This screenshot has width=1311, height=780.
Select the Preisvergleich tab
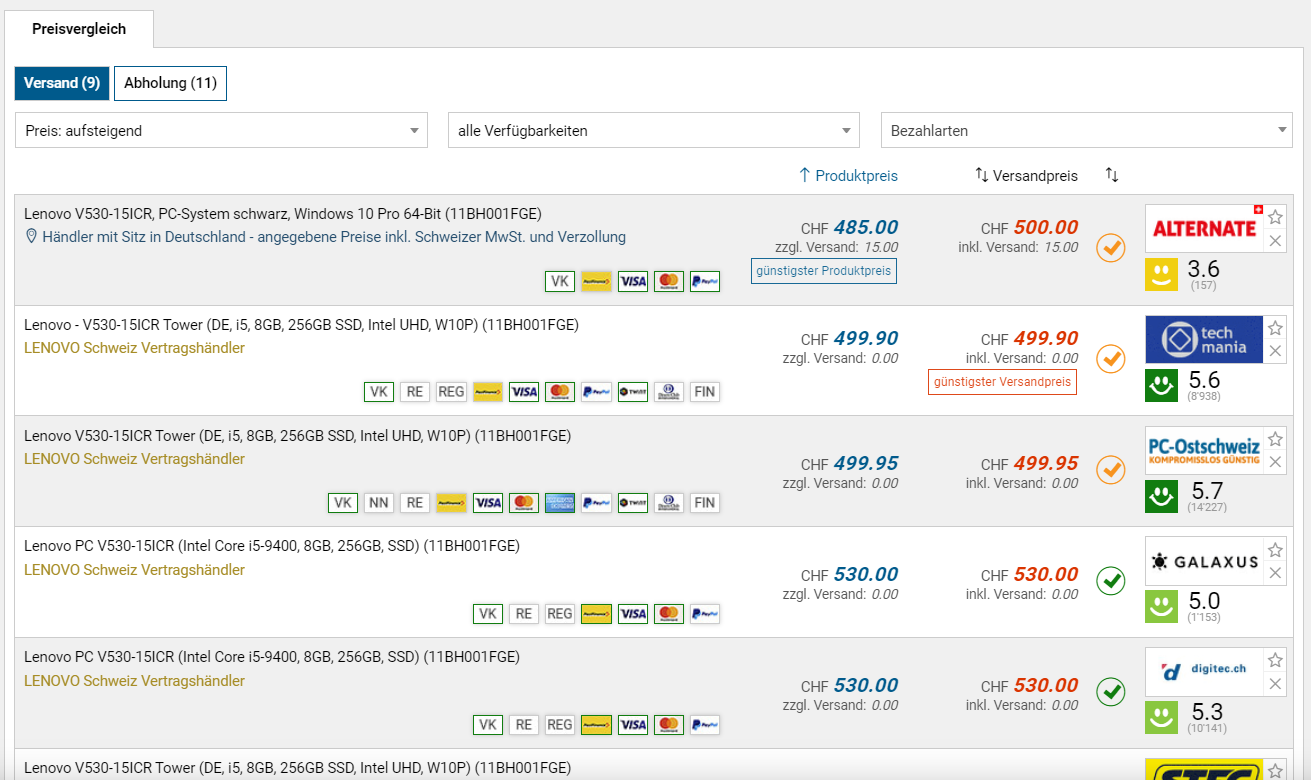(x=79, y=29)
